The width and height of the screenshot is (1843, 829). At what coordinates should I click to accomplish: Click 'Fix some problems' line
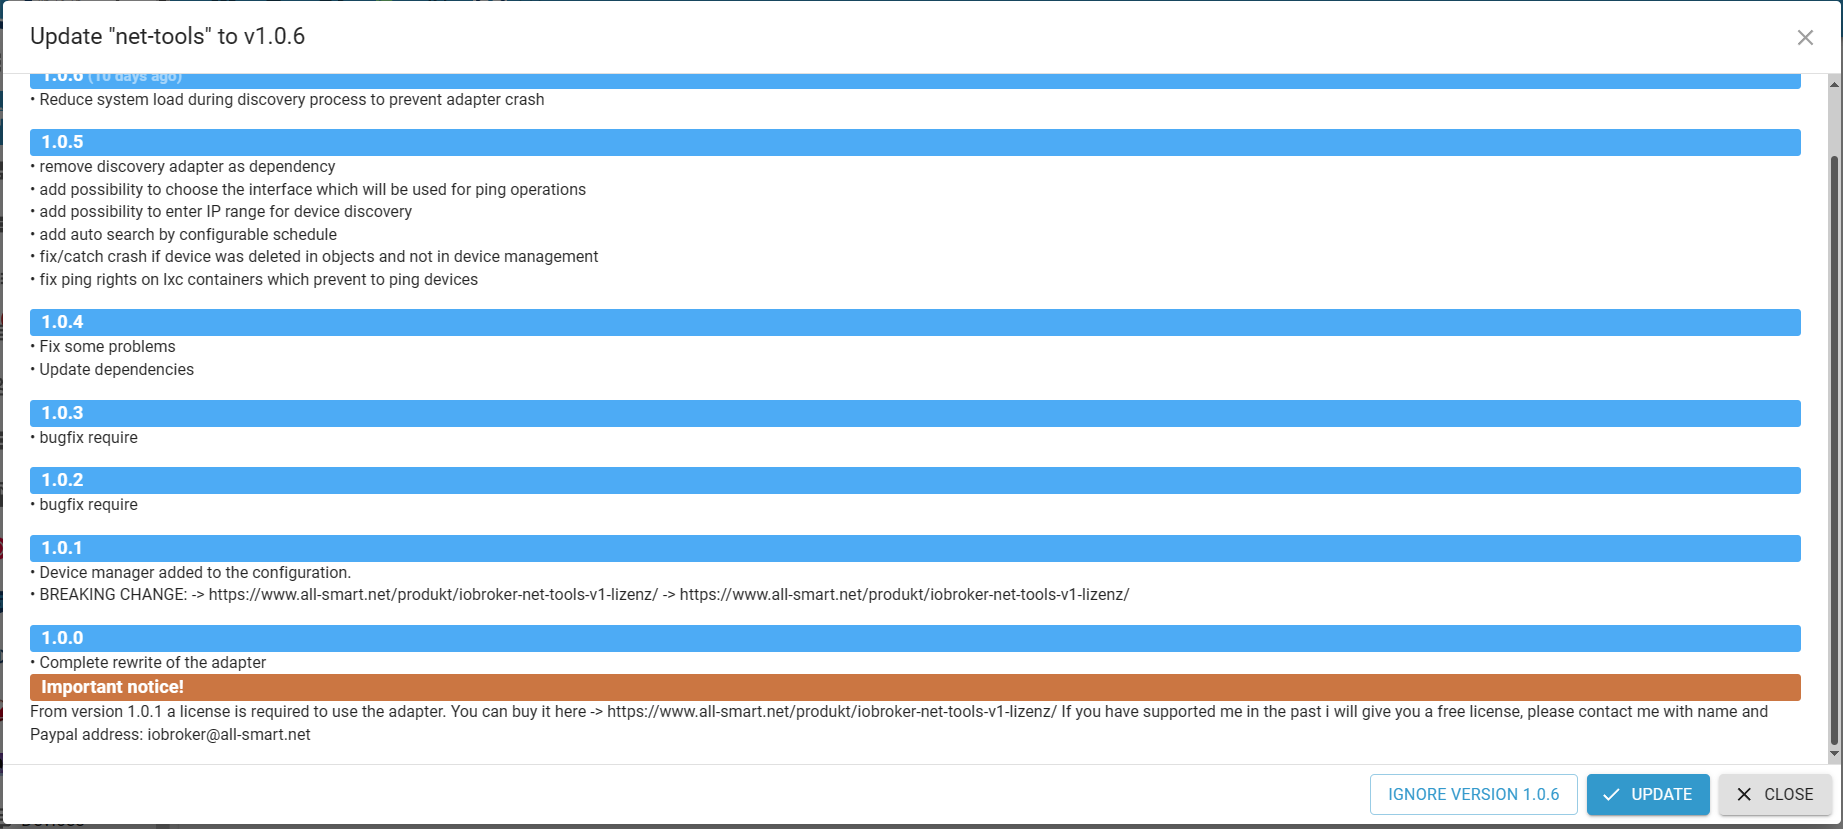pyautogui.click(x=103, y=347)
